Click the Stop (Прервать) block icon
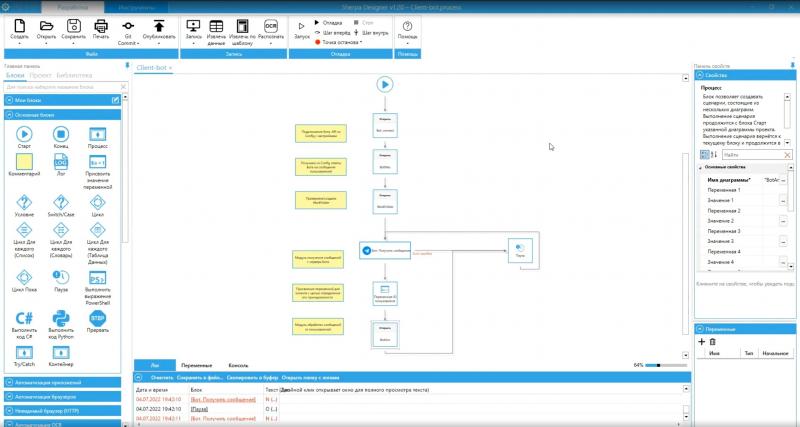The width and height of the screenshot is (800, 427). 97,318
